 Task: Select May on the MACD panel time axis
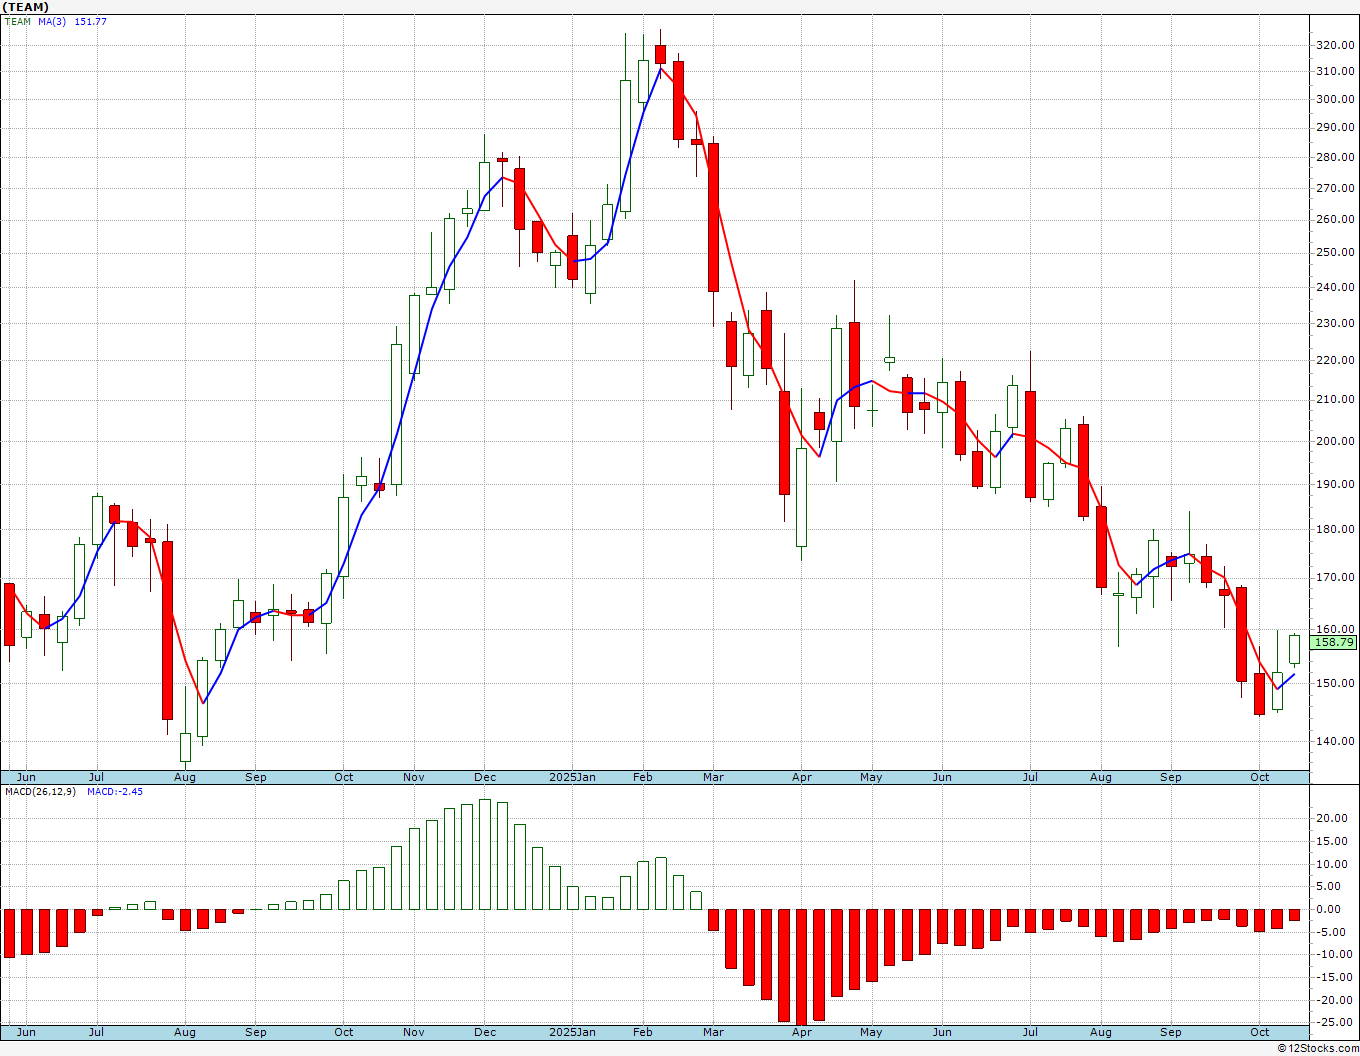click(x=871, y=1032)
